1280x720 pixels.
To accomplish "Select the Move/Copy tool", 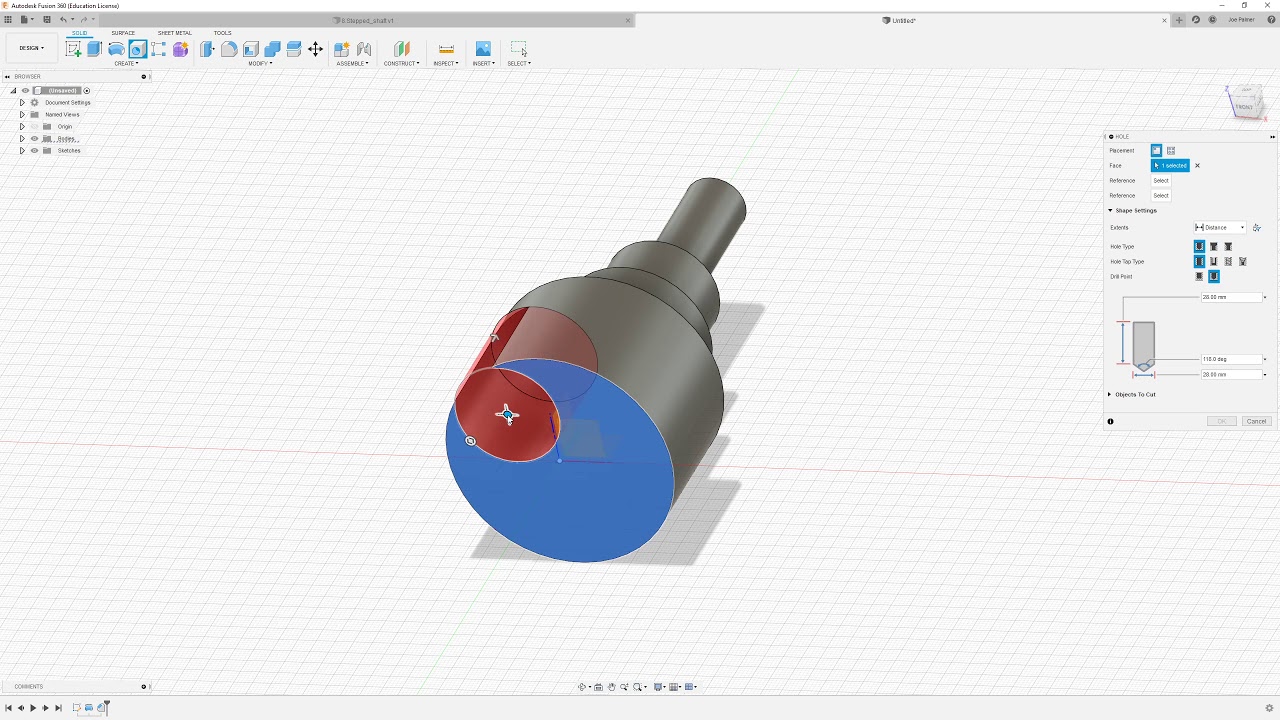I will (315, 49).
